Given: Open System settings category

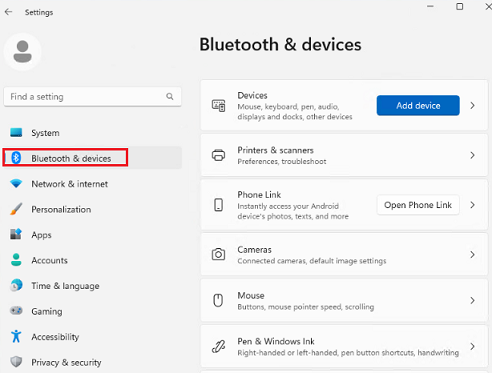Looking at the screenshot, I should (x=92, y=133).
